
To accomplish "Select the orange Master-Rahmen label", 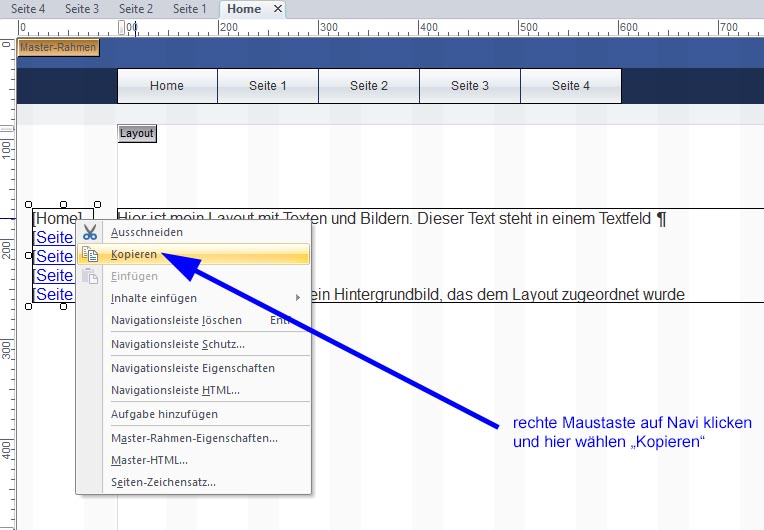I will pos(59,48).
